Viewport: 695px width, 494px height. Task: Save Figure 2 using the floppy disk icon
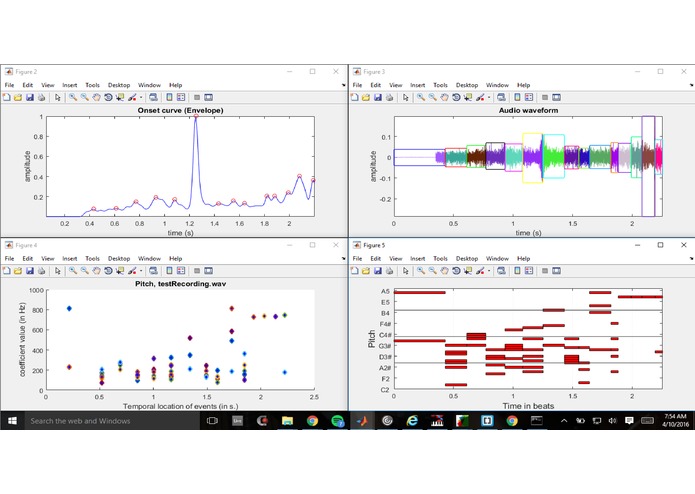(30, 97)
